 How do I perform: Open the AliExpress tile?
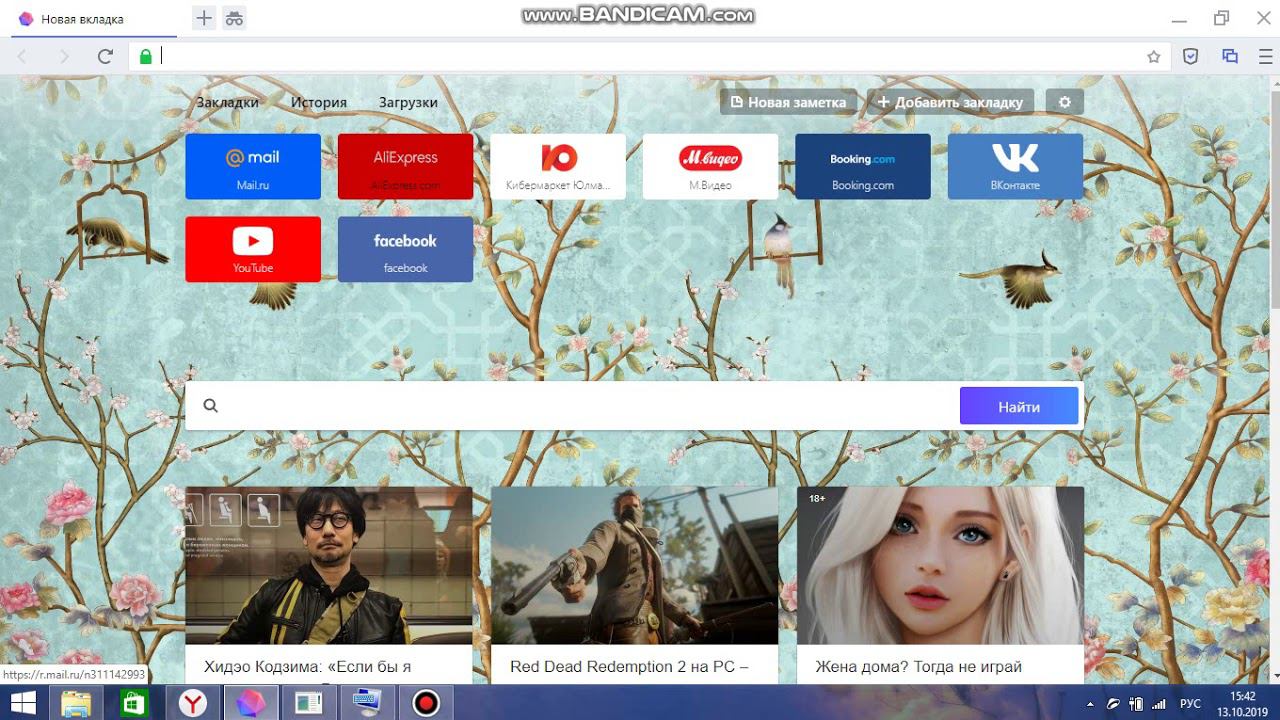[405, 166]
